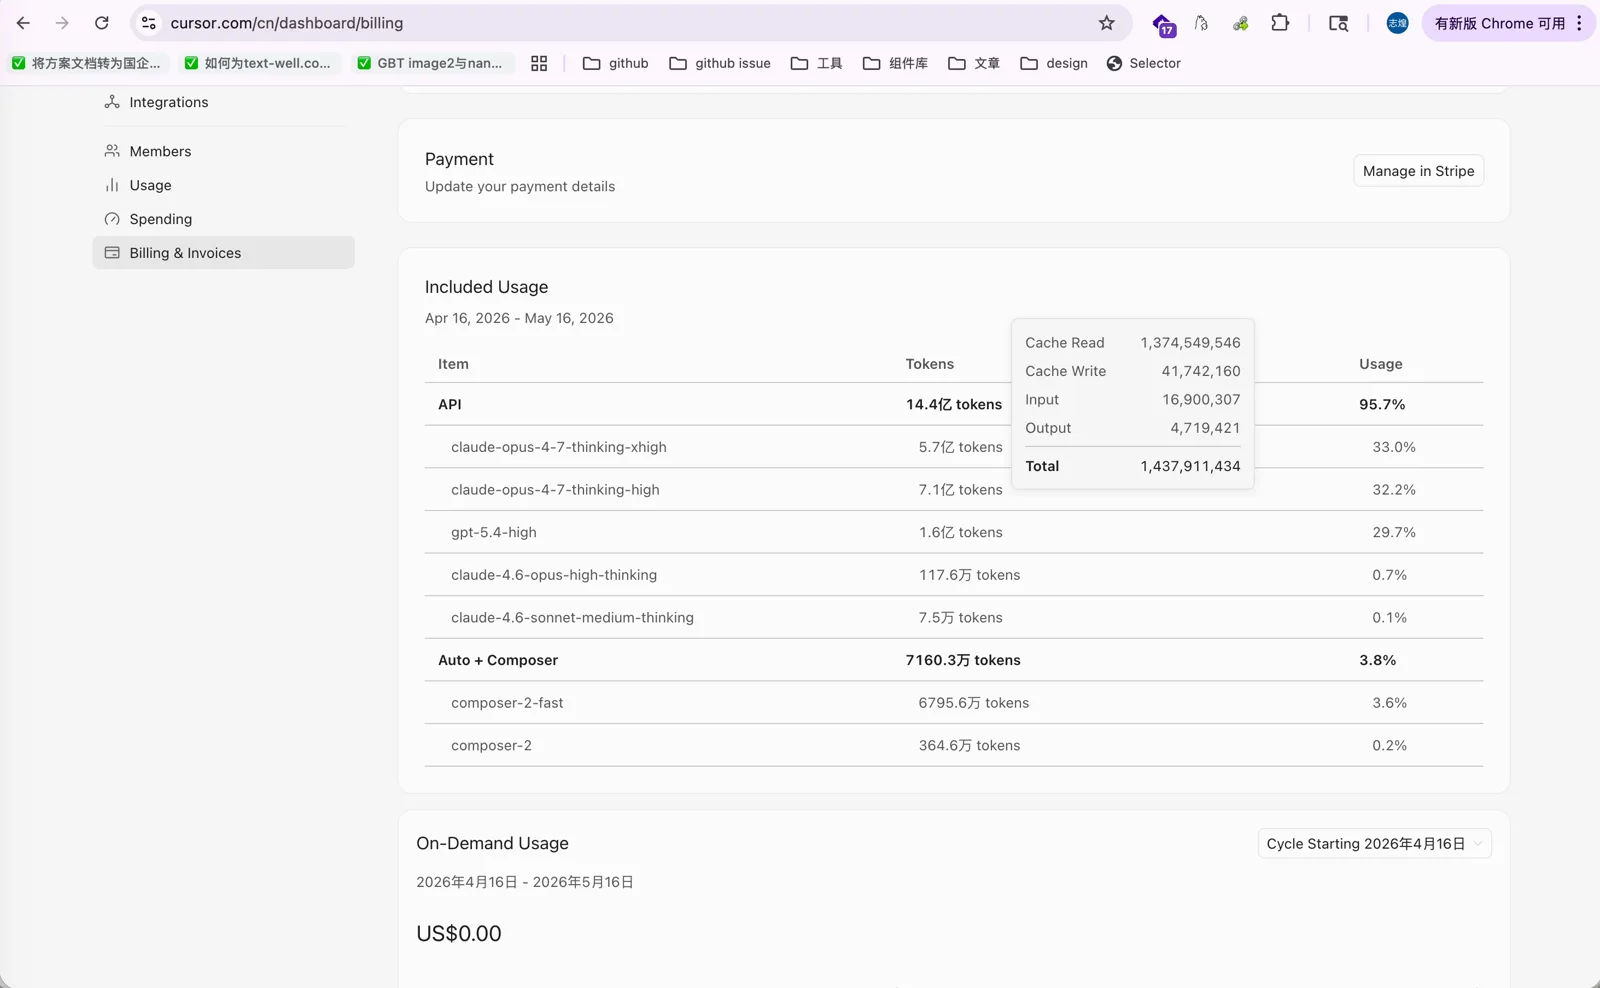
Task: Select Billing & Invoices in the sidebar
Action: point(223,253)
